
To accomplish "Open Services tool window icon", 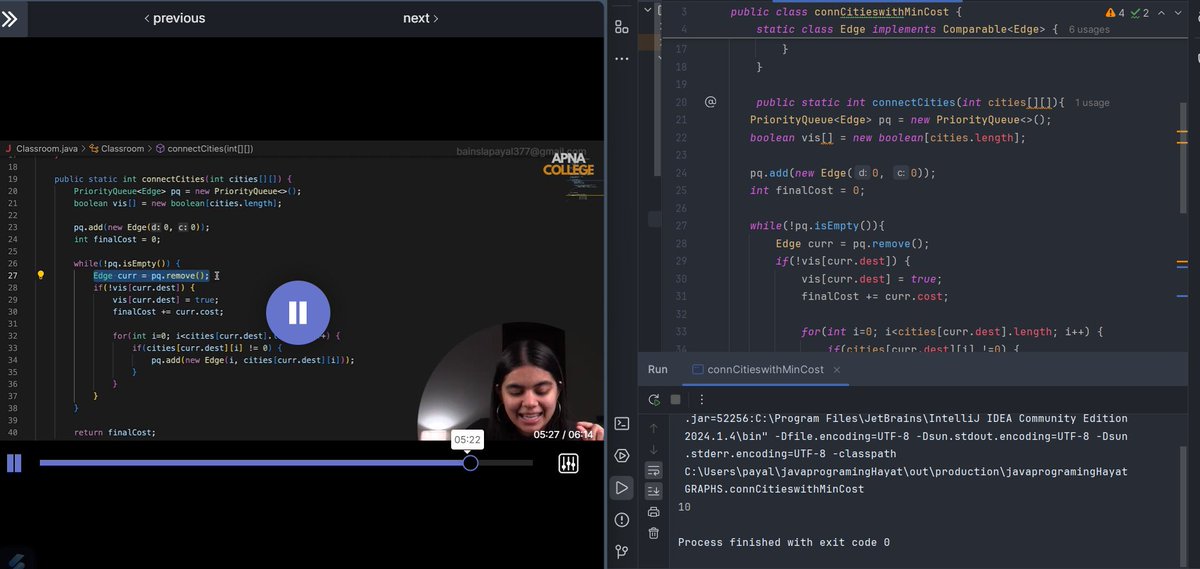I will 622,455.
